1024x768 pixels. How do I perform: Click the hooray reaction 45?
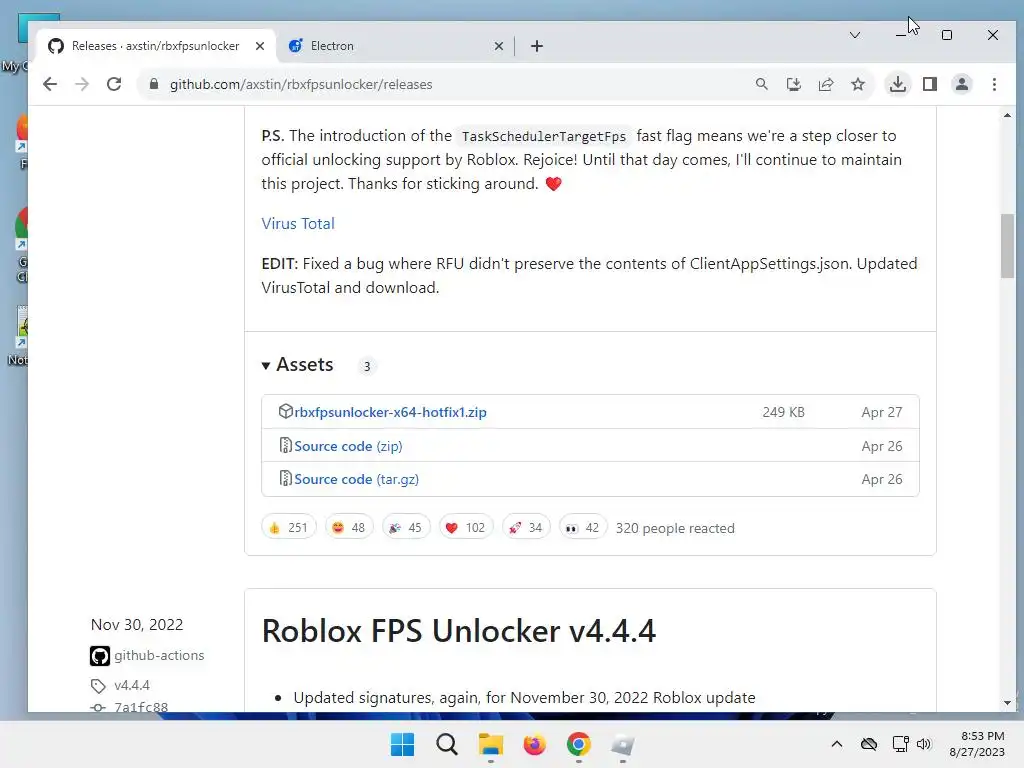[406, 527]
